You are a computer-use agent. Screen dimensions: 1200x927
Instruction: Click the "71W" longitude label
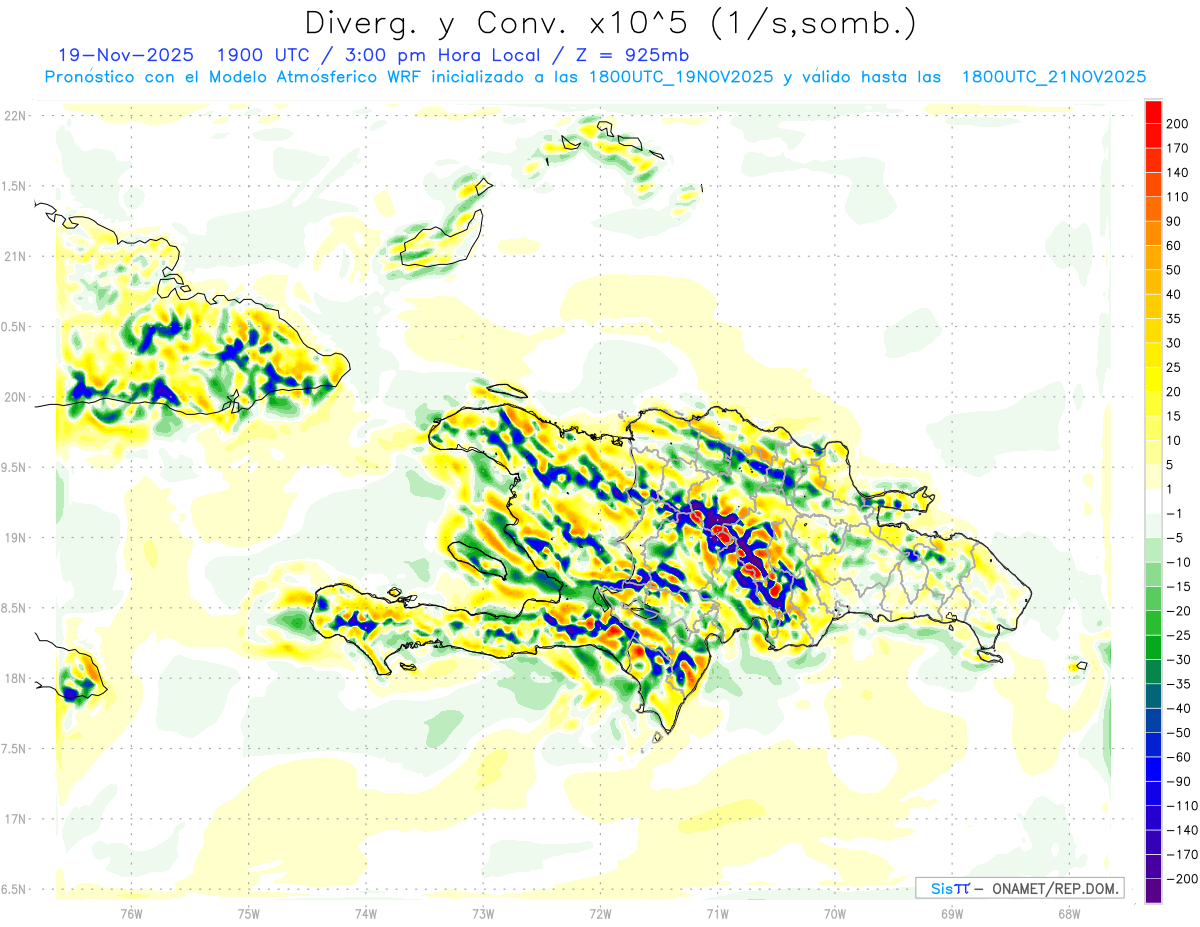click(717, 913)
